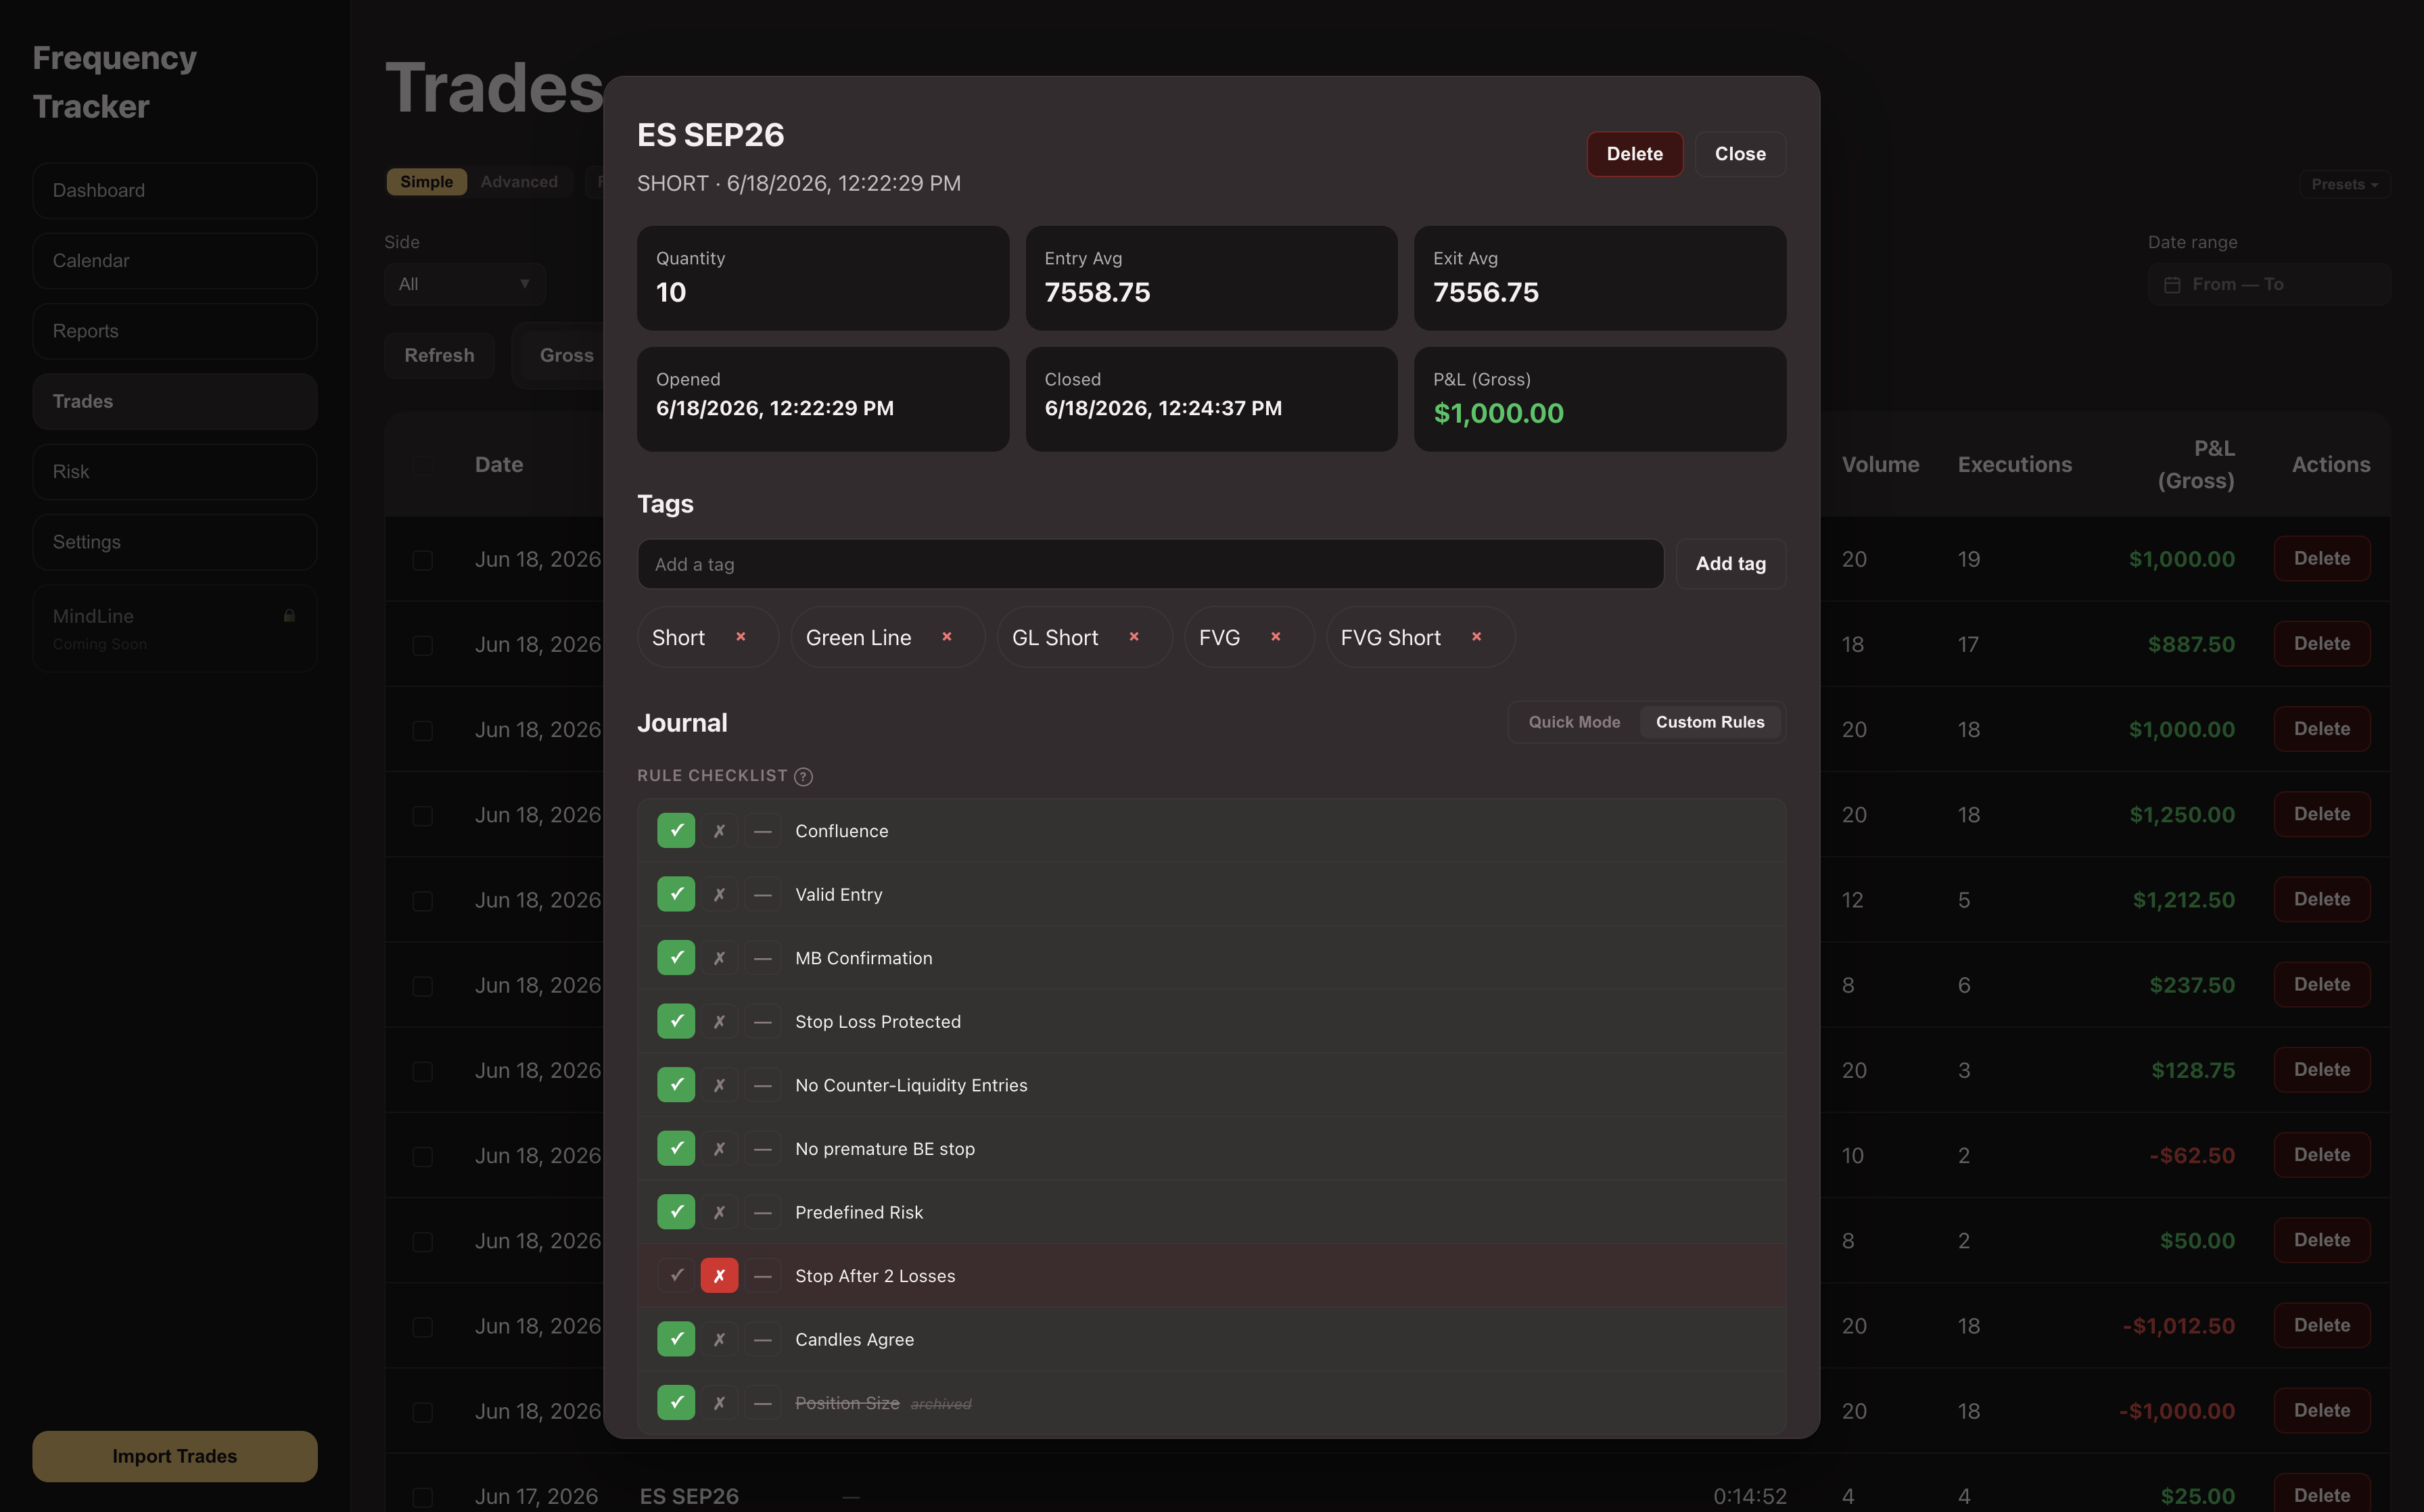
Task: Open the From — To date range picker
Action: [x=2269, y=284]
